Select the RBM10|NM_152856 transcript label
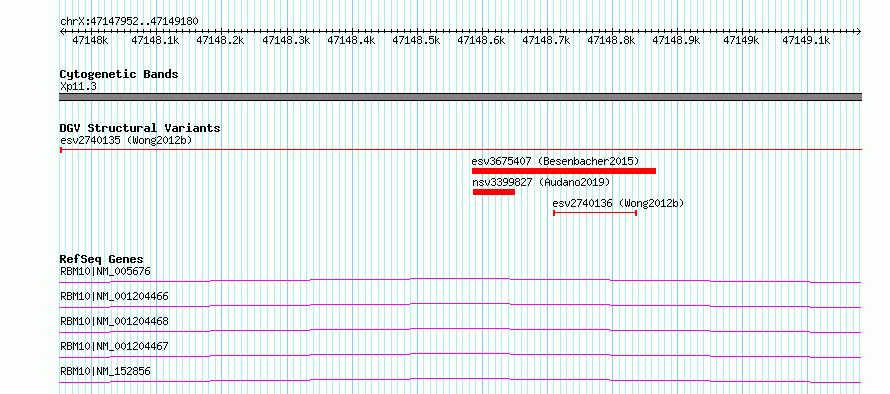The width and height of the screenshot is (890, 394). point(105,372)
